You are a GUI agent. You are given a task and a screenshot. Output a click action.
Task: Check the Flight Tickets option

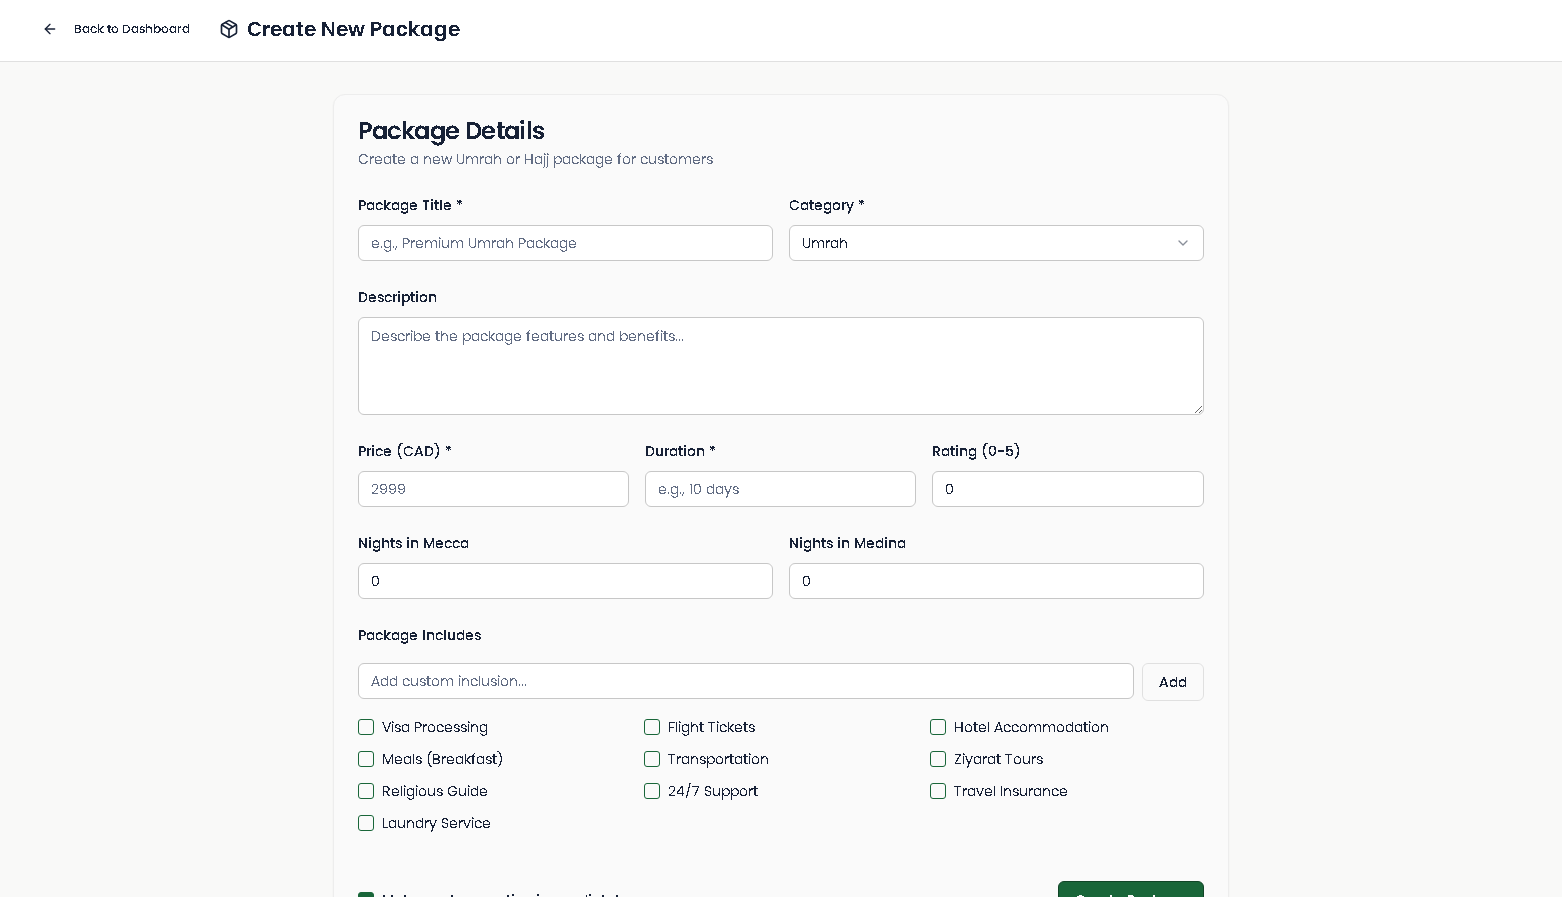(652, 727)
